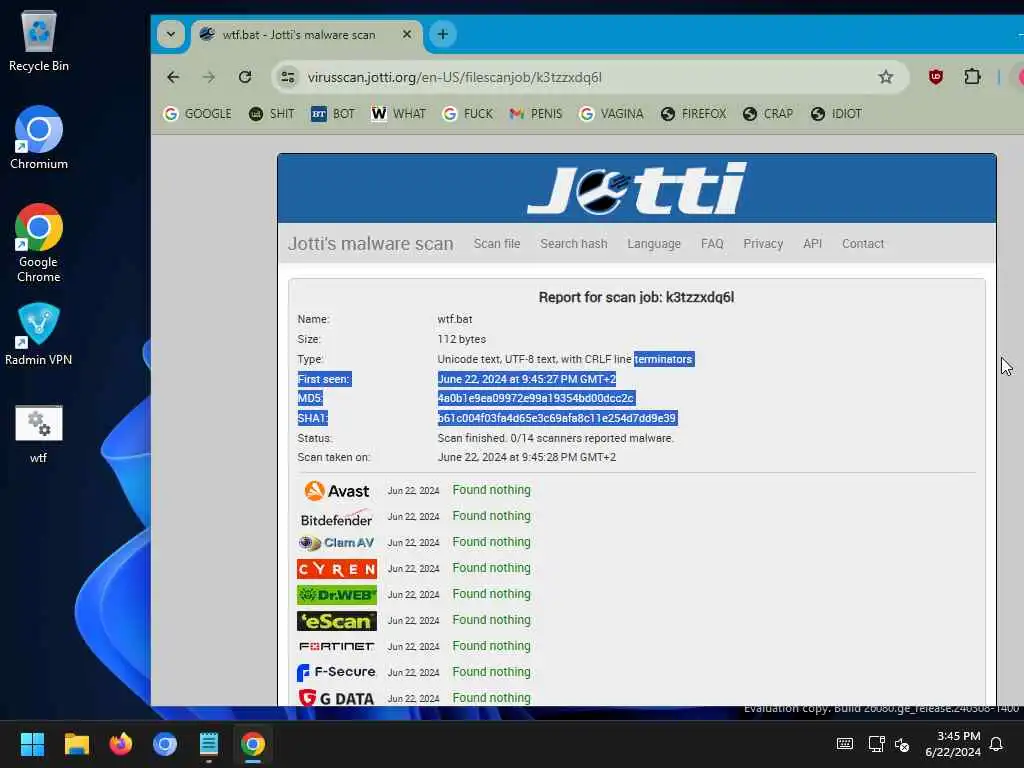1024x768 pixels.
Task: Open the Windows Start menu
Action: (32, 744)
